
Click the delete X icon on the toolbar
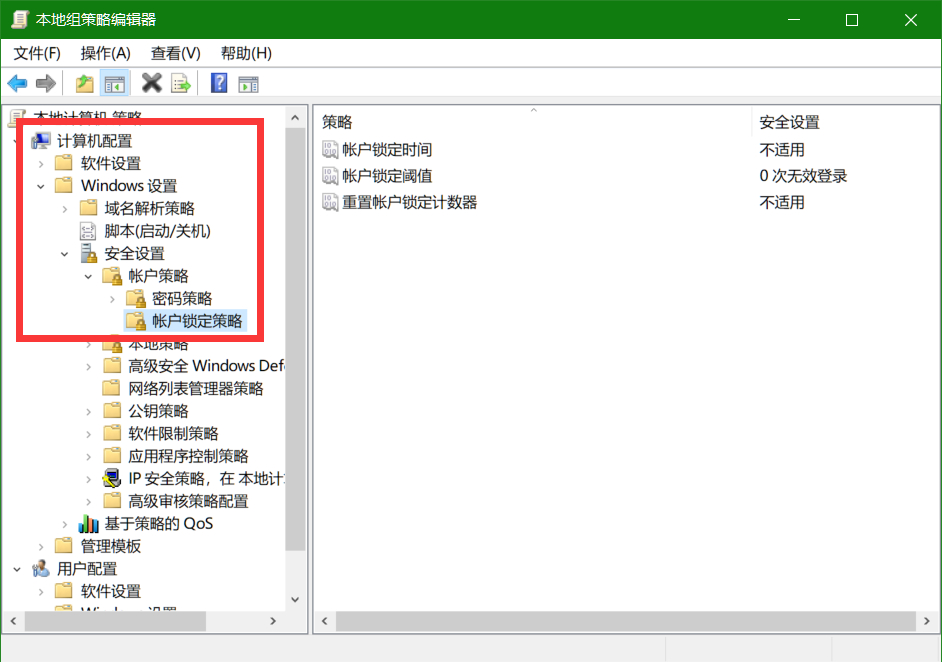152,83
